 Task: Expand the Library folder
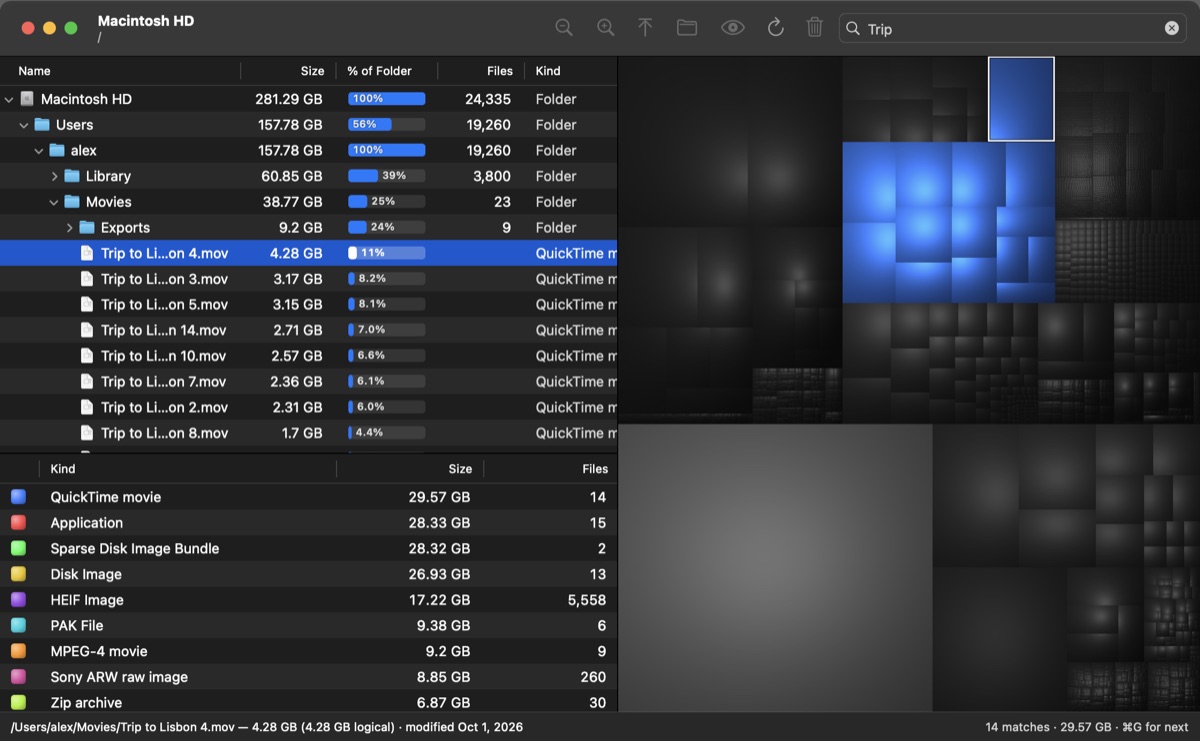(54, 176)
